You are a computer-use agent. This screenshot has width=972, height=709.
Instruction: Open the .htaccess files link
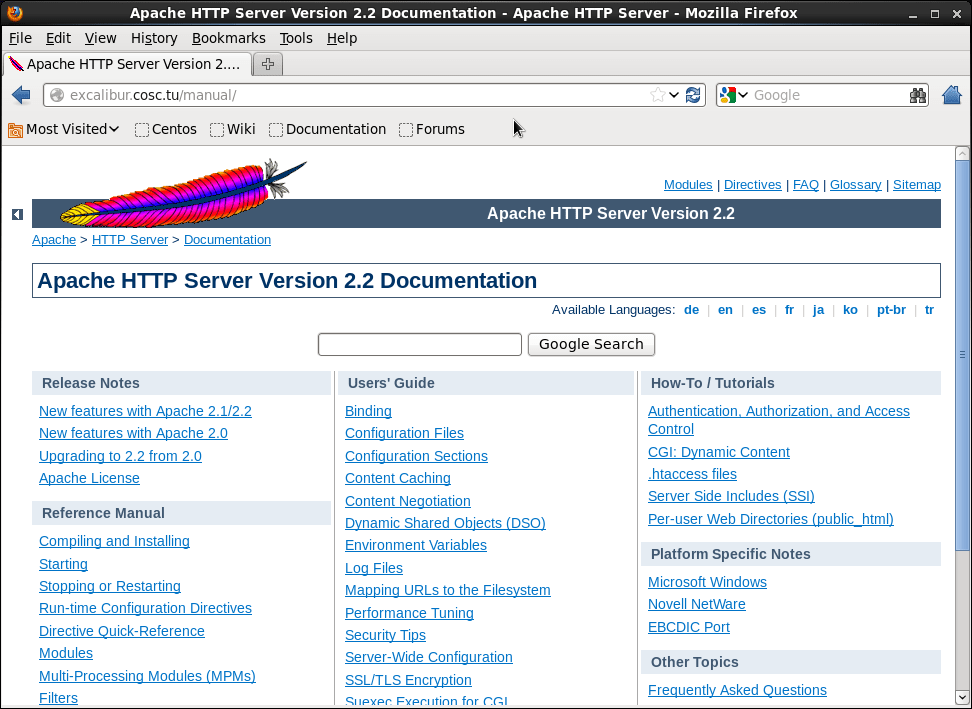pyautogui.click(x=692, y=474)
